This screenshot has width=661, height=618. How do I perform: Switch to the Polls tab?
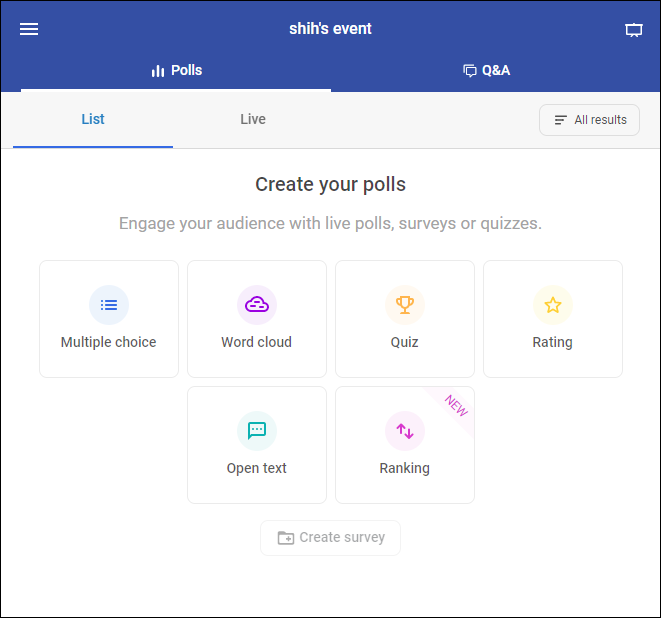point(176,71)
